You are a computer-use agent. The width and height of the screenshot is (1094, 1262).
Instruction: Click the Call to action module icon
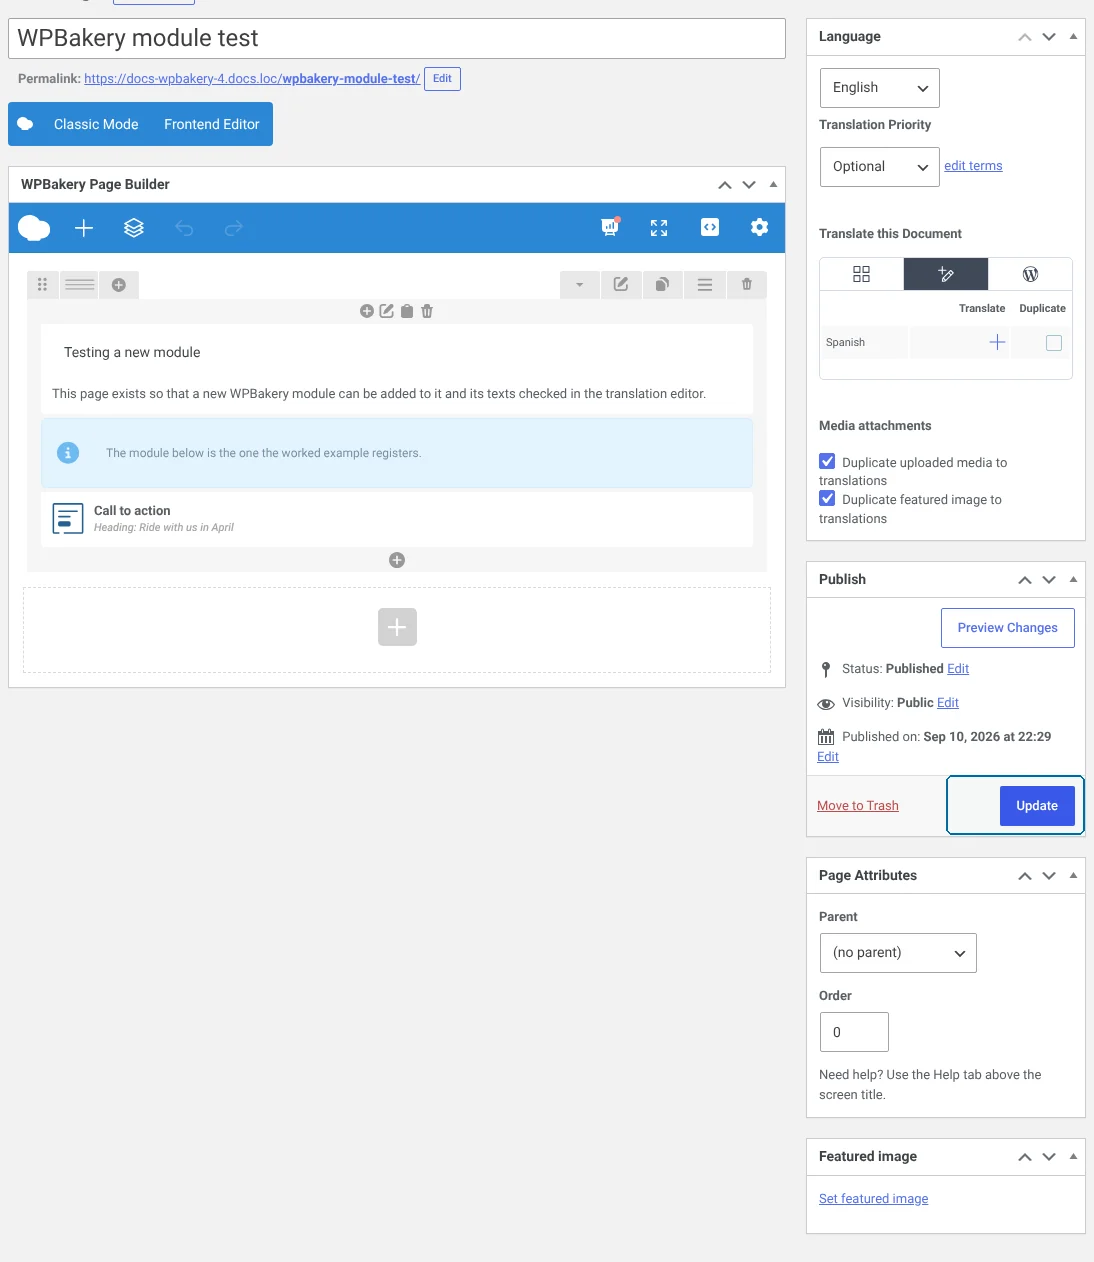click(x=68, y=518)
